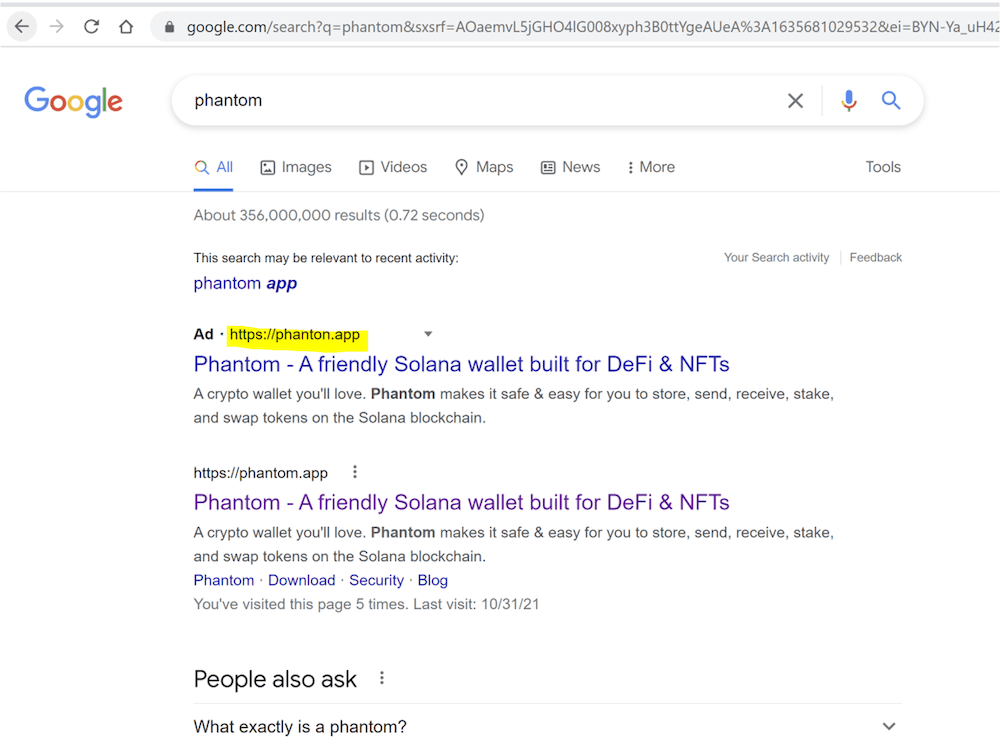Image resolution: width=1000 pixels, height=749 pixels.
Task: Submit search with magnifier icon
Action: click(891, 100)
